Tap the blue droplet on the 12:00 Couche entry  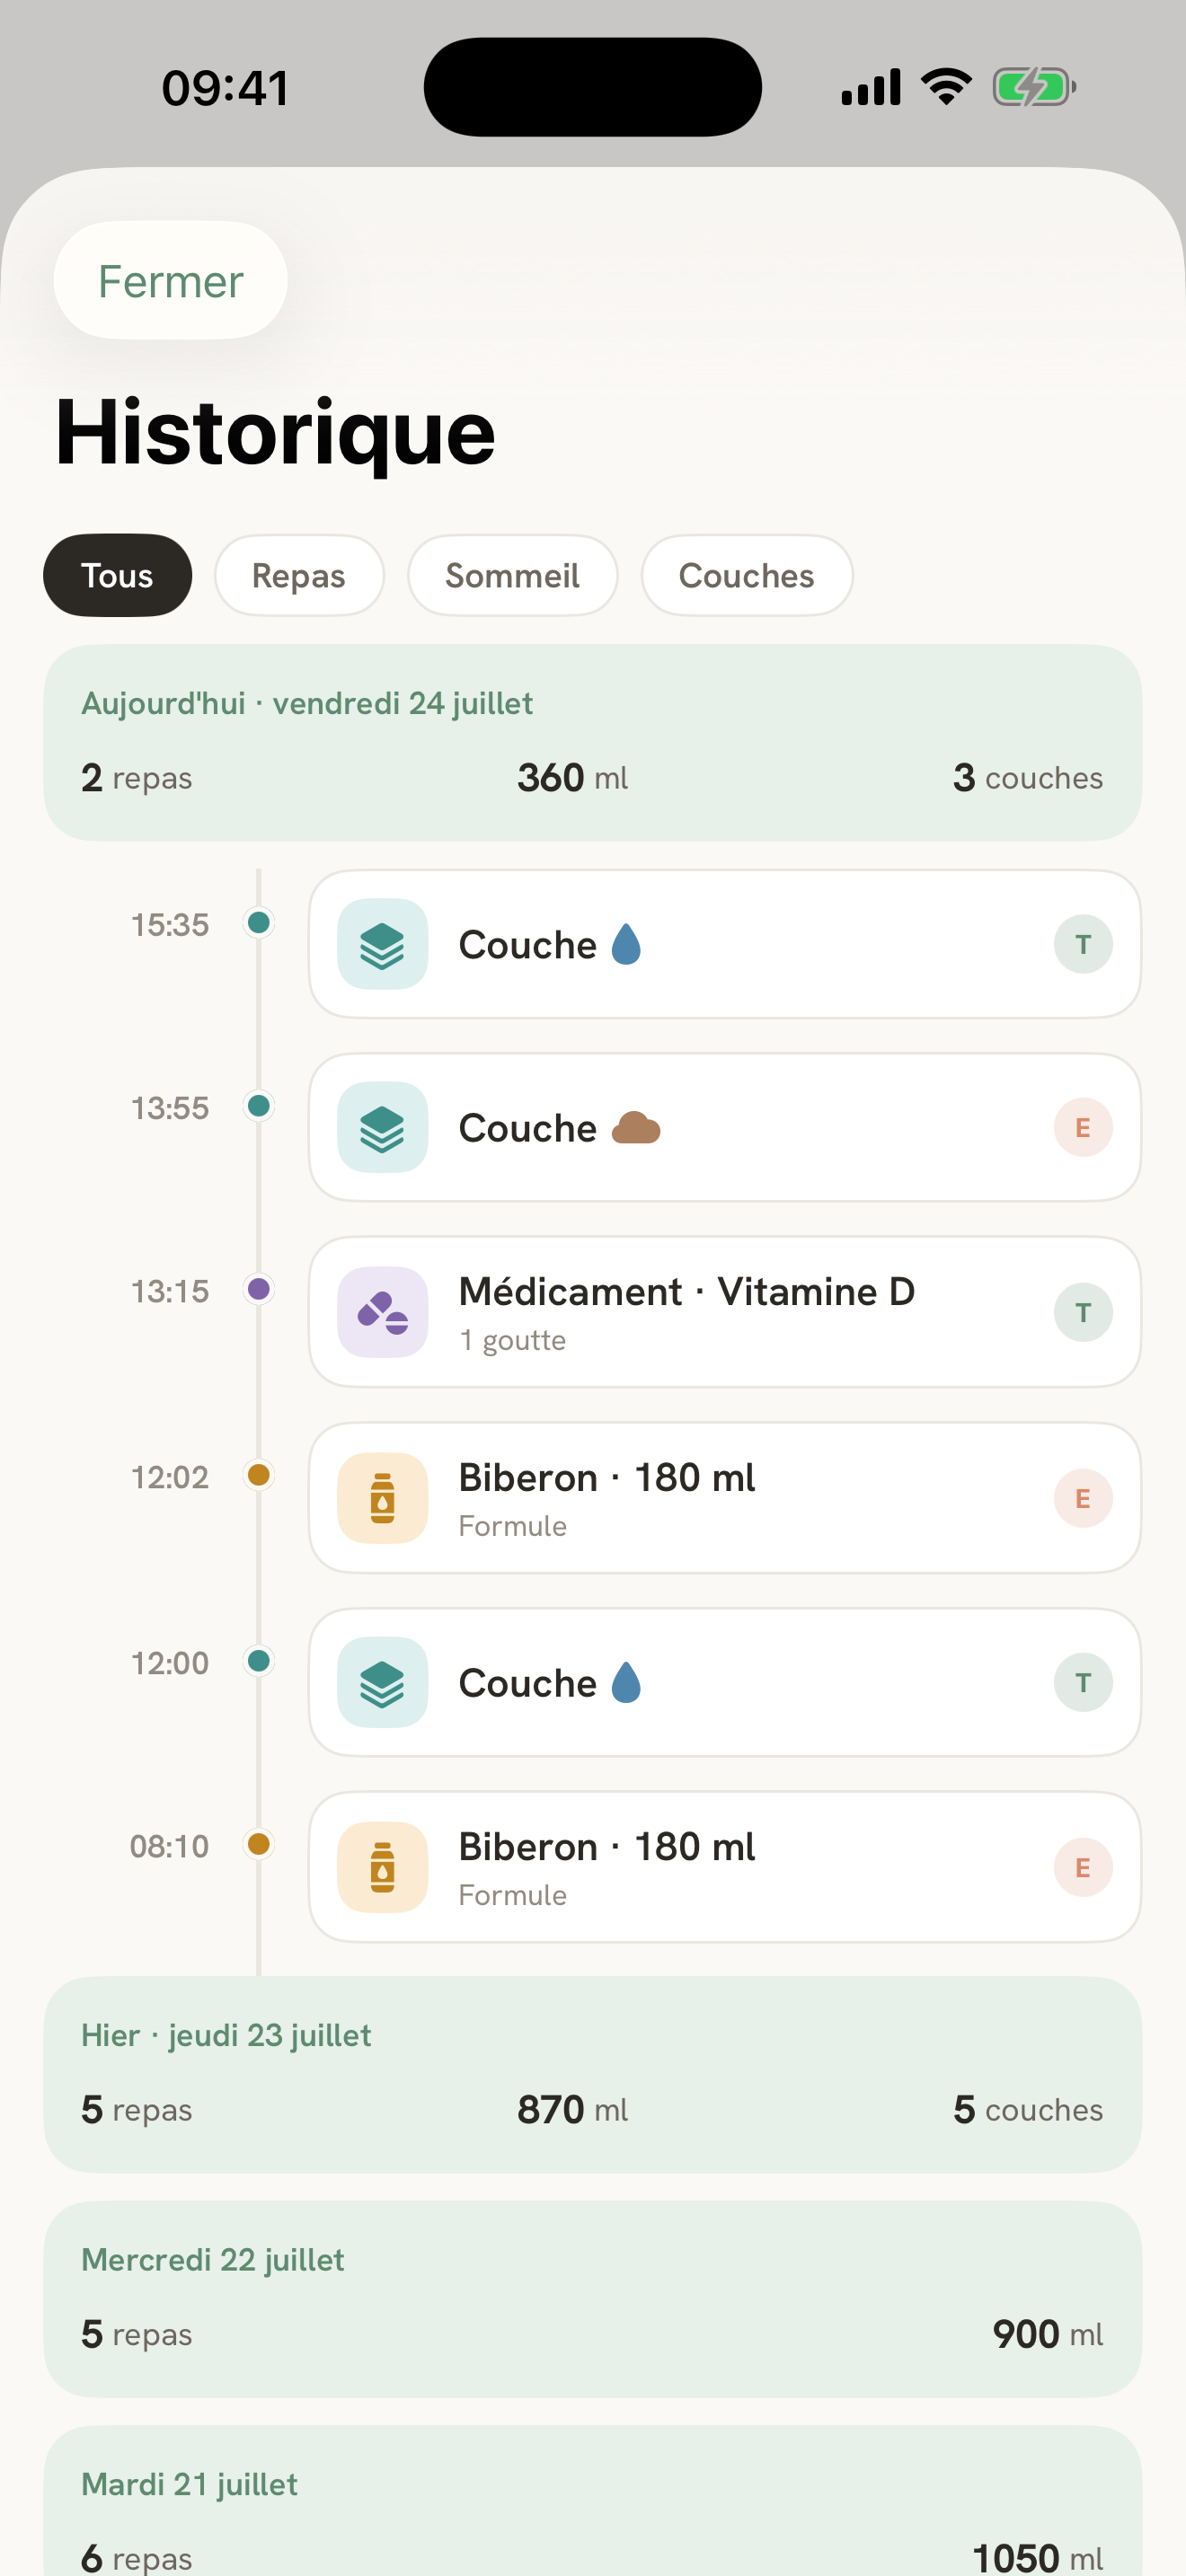[x=626, y=1682]
